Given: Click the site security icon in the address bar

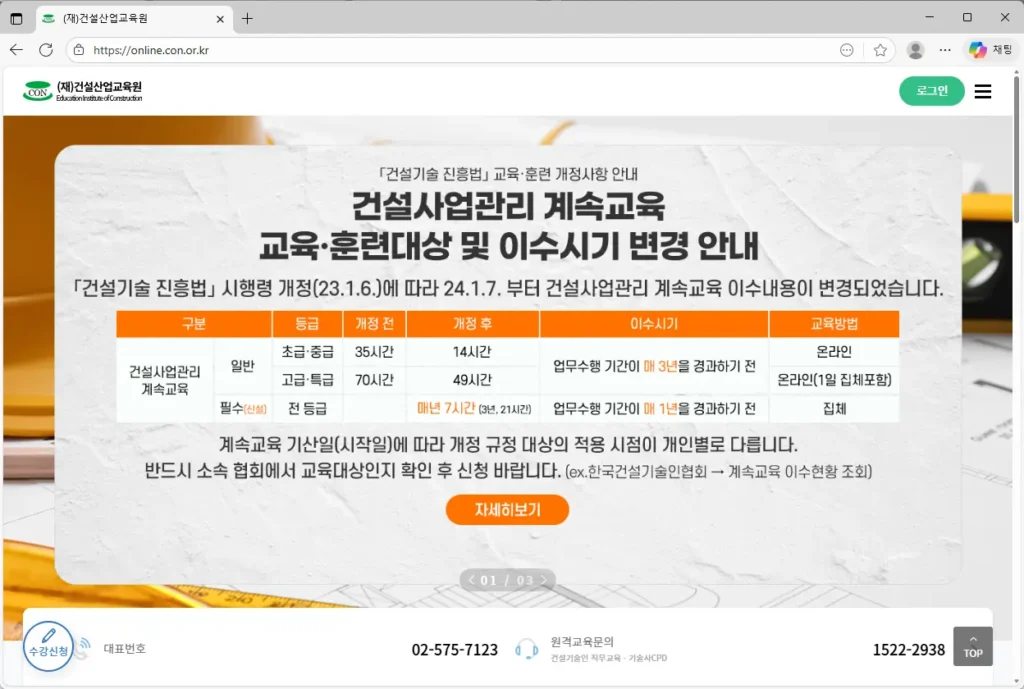Looking at the screenshot, I should coord(77,48).
